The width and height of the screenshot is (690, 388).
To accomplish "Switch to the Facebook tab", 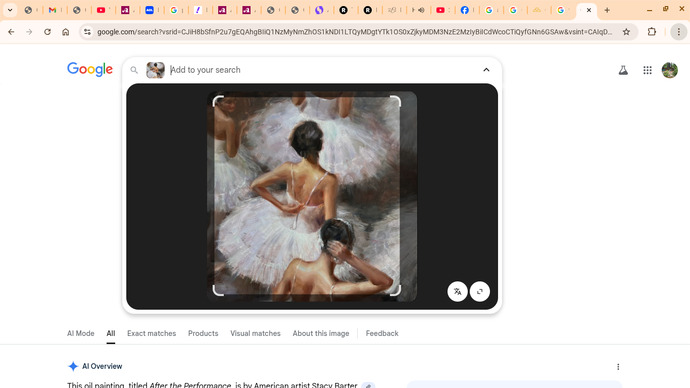I will pyautogui.click(x=465, y=10).
